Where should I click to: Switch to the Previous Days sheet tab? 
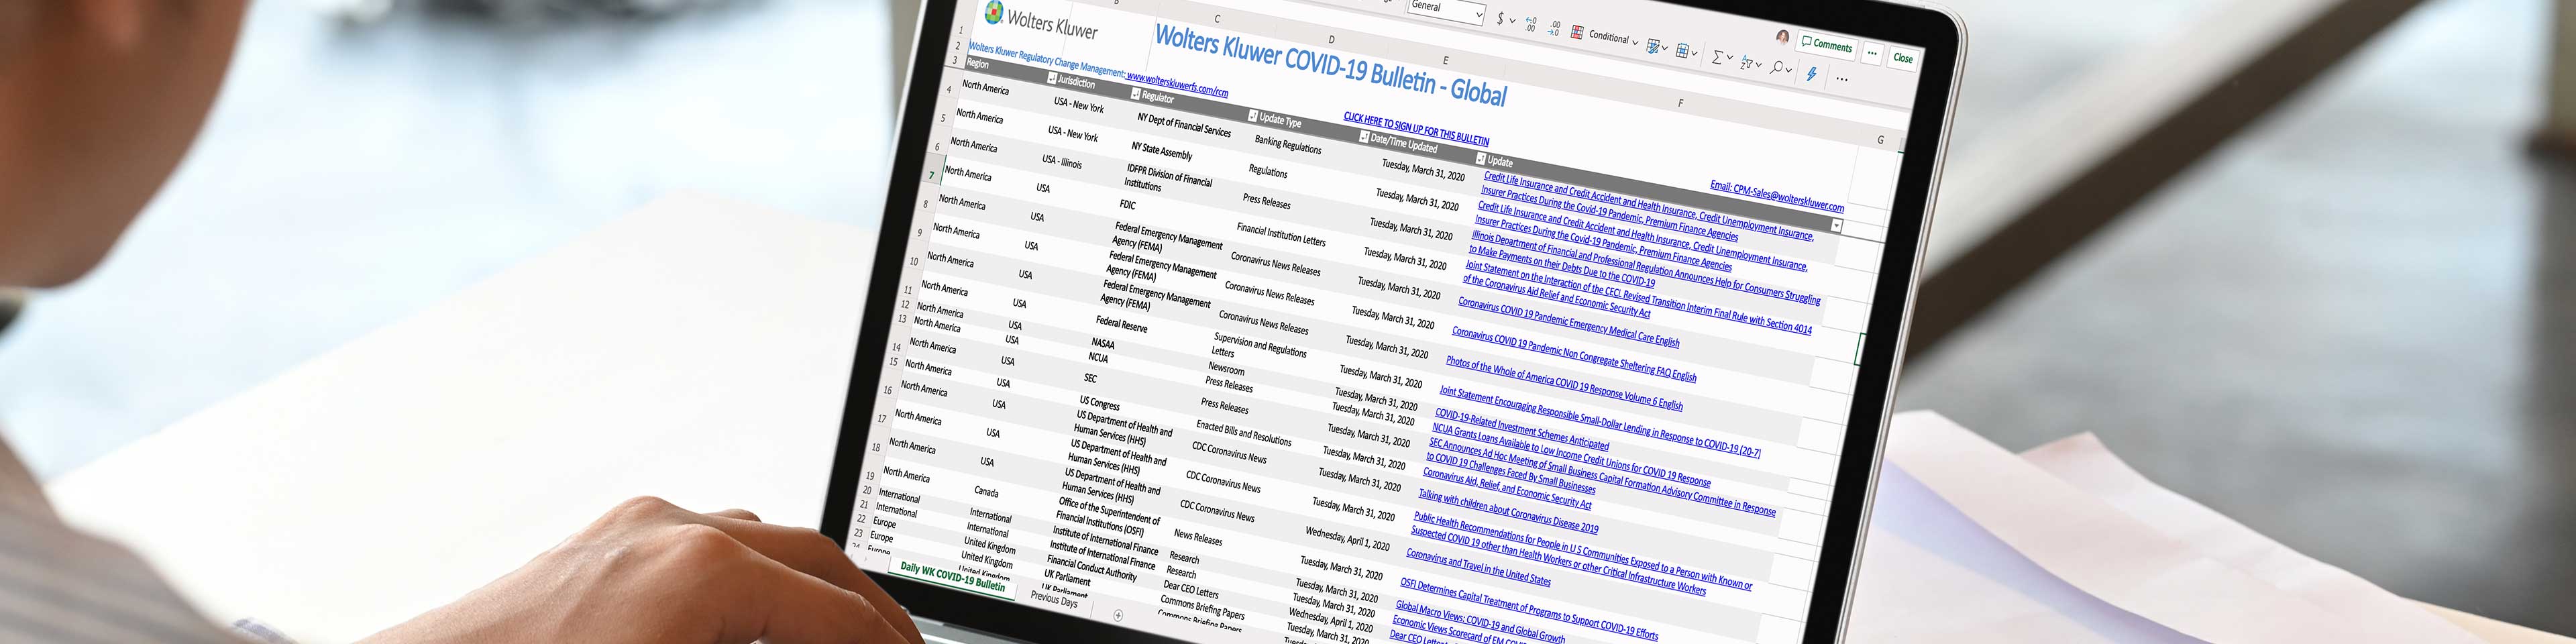click(1054, 599)
